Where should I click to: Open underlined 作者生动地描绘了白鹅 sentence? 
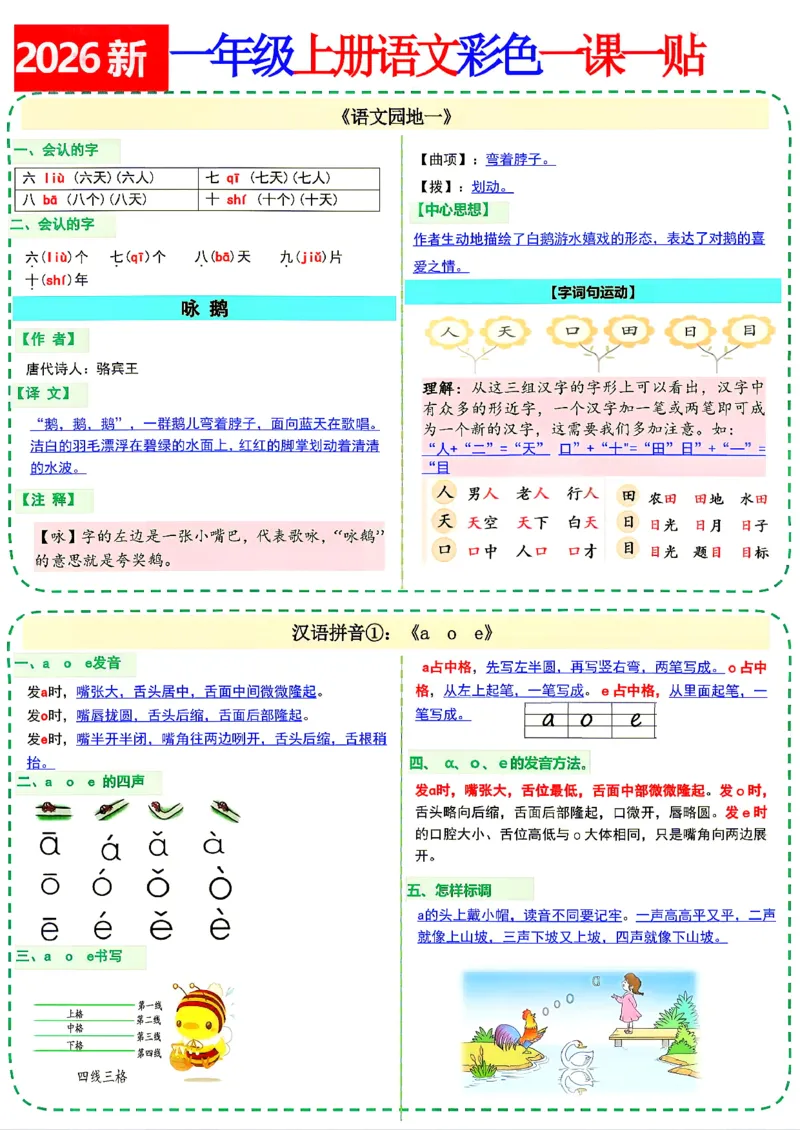(x=588, y=252)
